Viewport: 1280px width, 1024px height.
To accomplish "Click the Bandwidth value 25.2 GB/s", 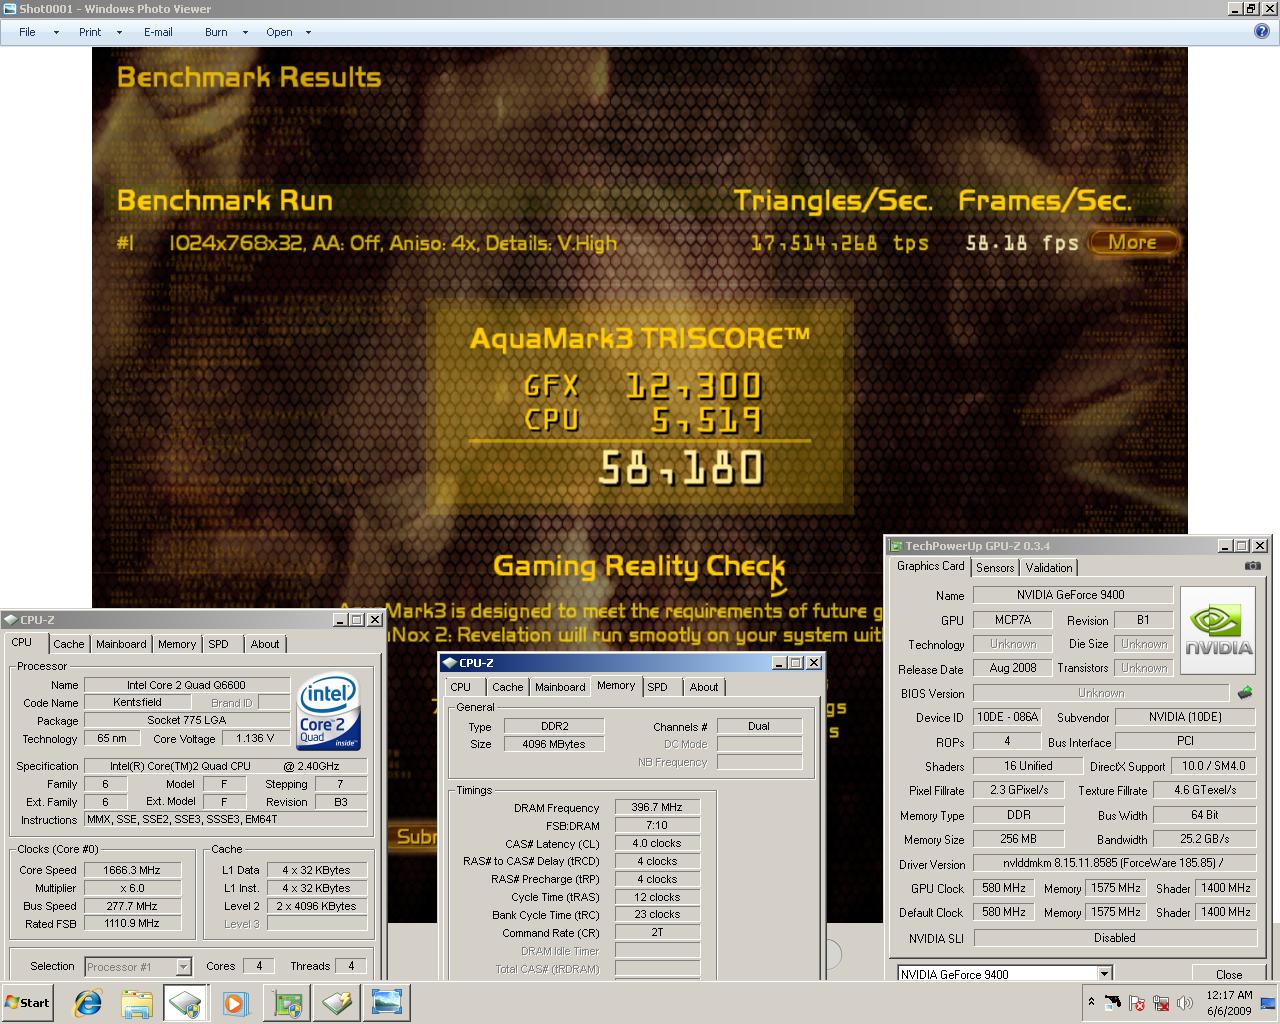I will [x=1205, y=839].
